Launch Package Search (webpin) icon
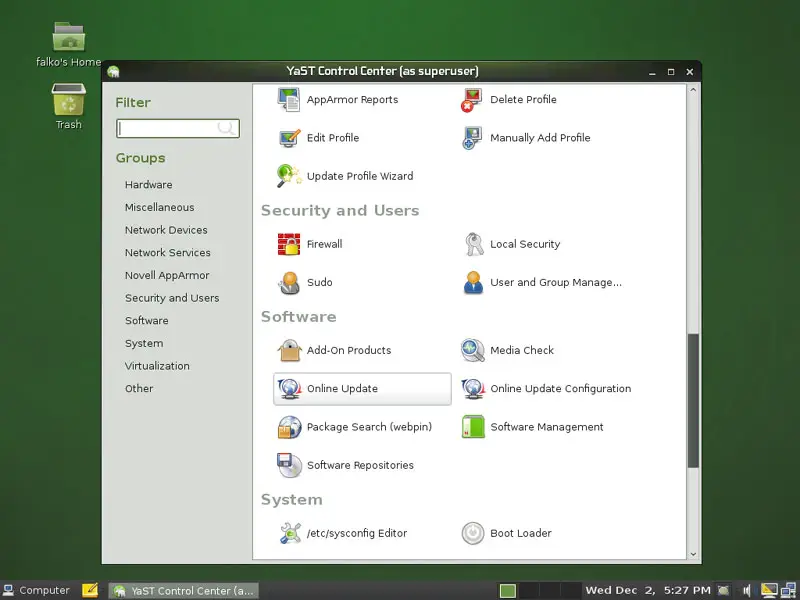This screenshot has height=600, width=800. click(x=289, y=427)
